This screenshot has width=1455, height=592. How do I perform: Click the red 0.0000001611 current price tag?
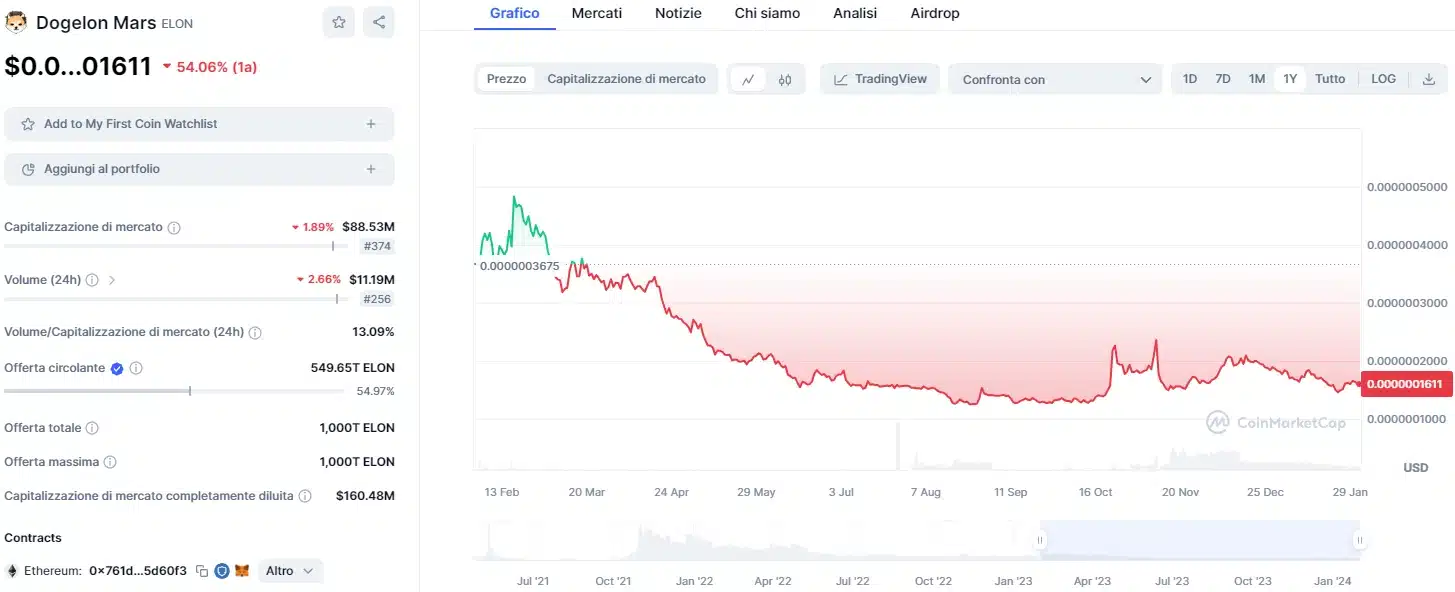1407,384
